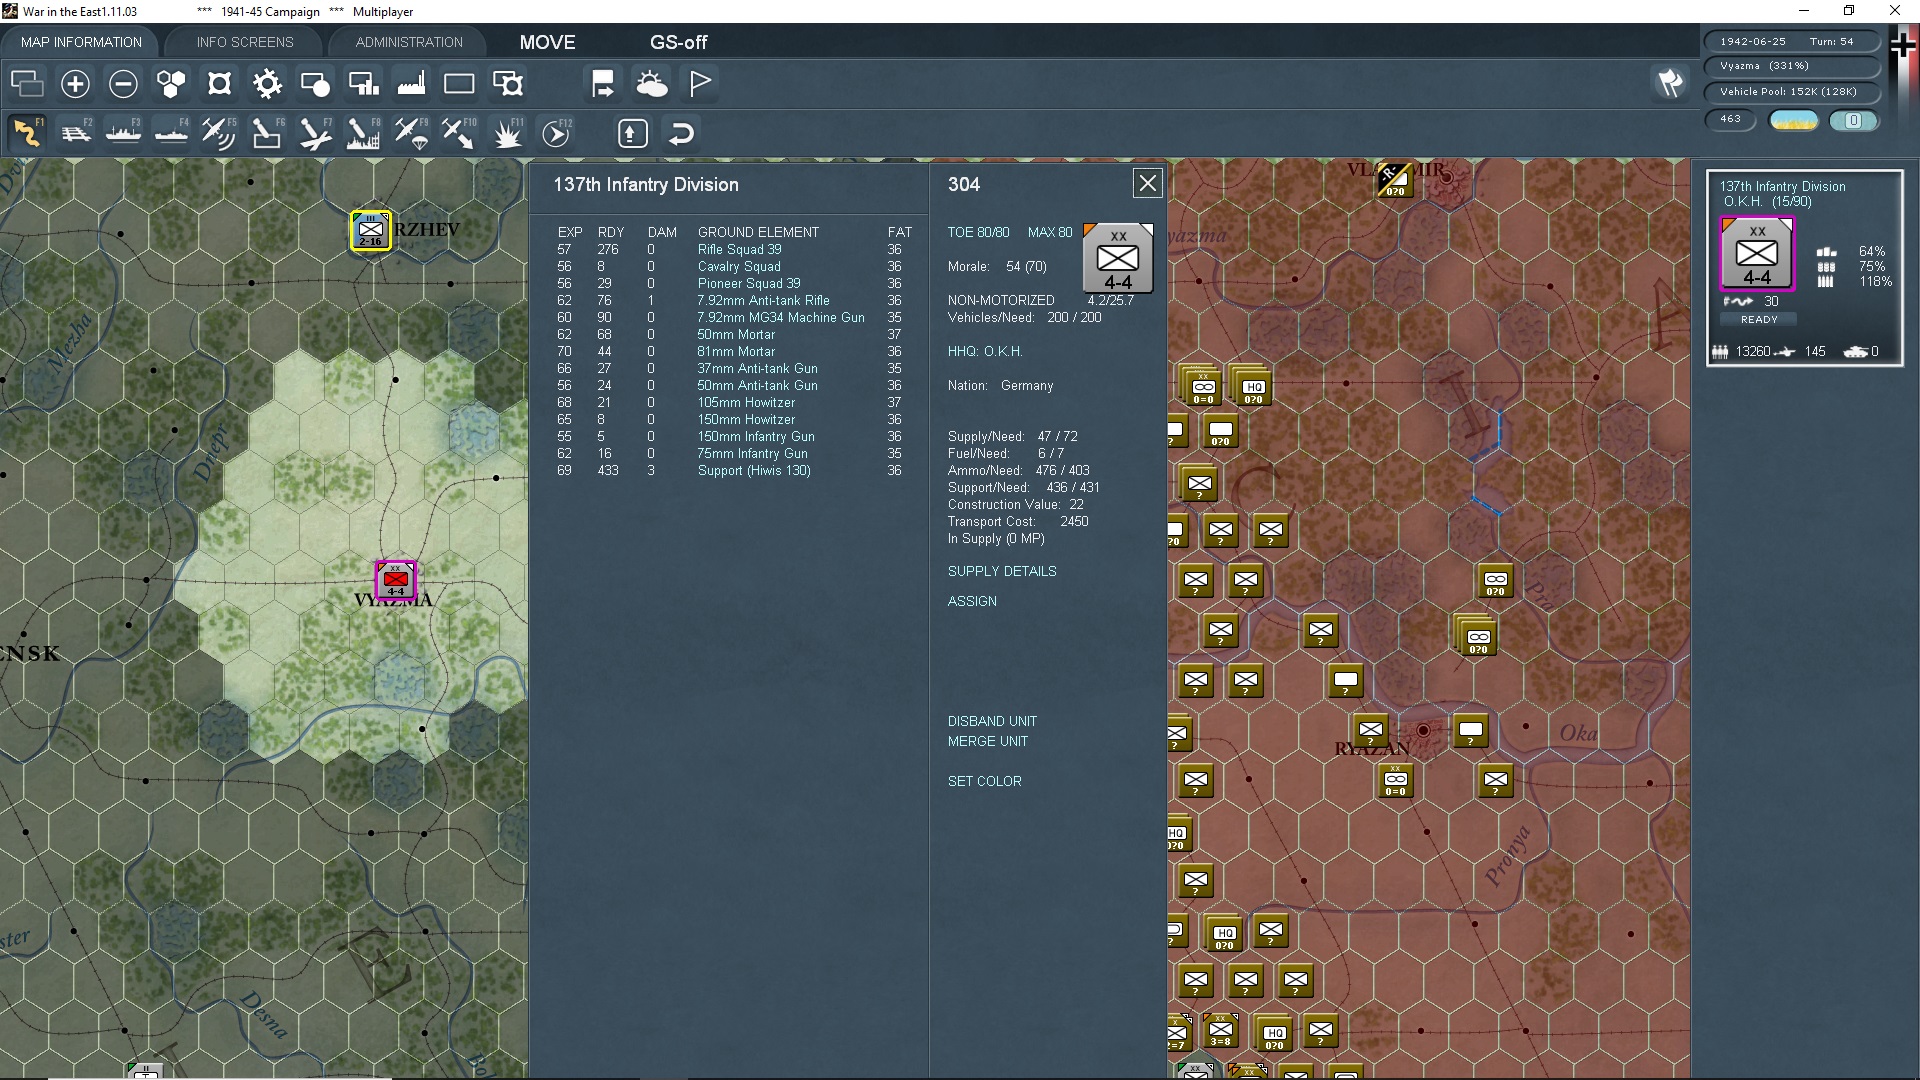Select F5 air recon mode button
This screenshot has height=1080, width=1920.
click(x=219, y=133)
